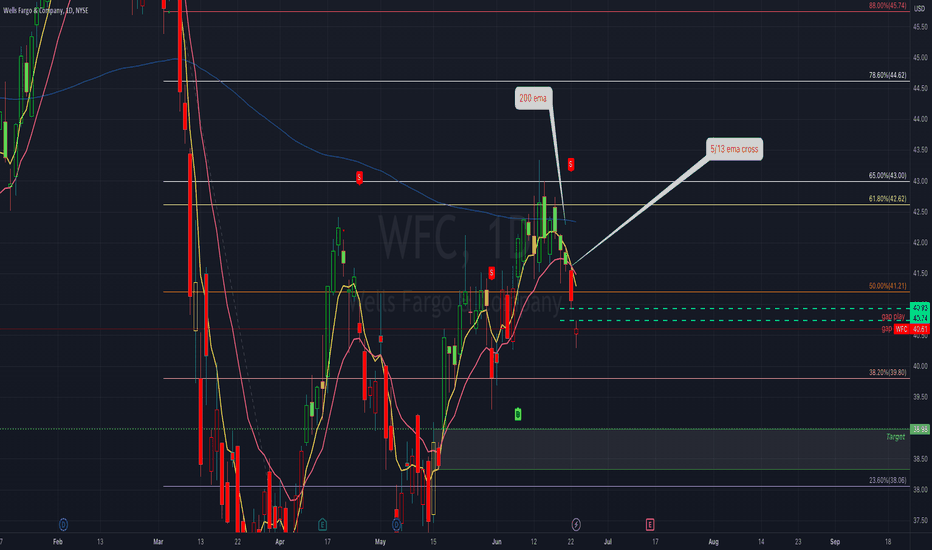The image size is (932, 550).
Task: Click the Feb label on the time axis
Action: click(x=58, y=542)
